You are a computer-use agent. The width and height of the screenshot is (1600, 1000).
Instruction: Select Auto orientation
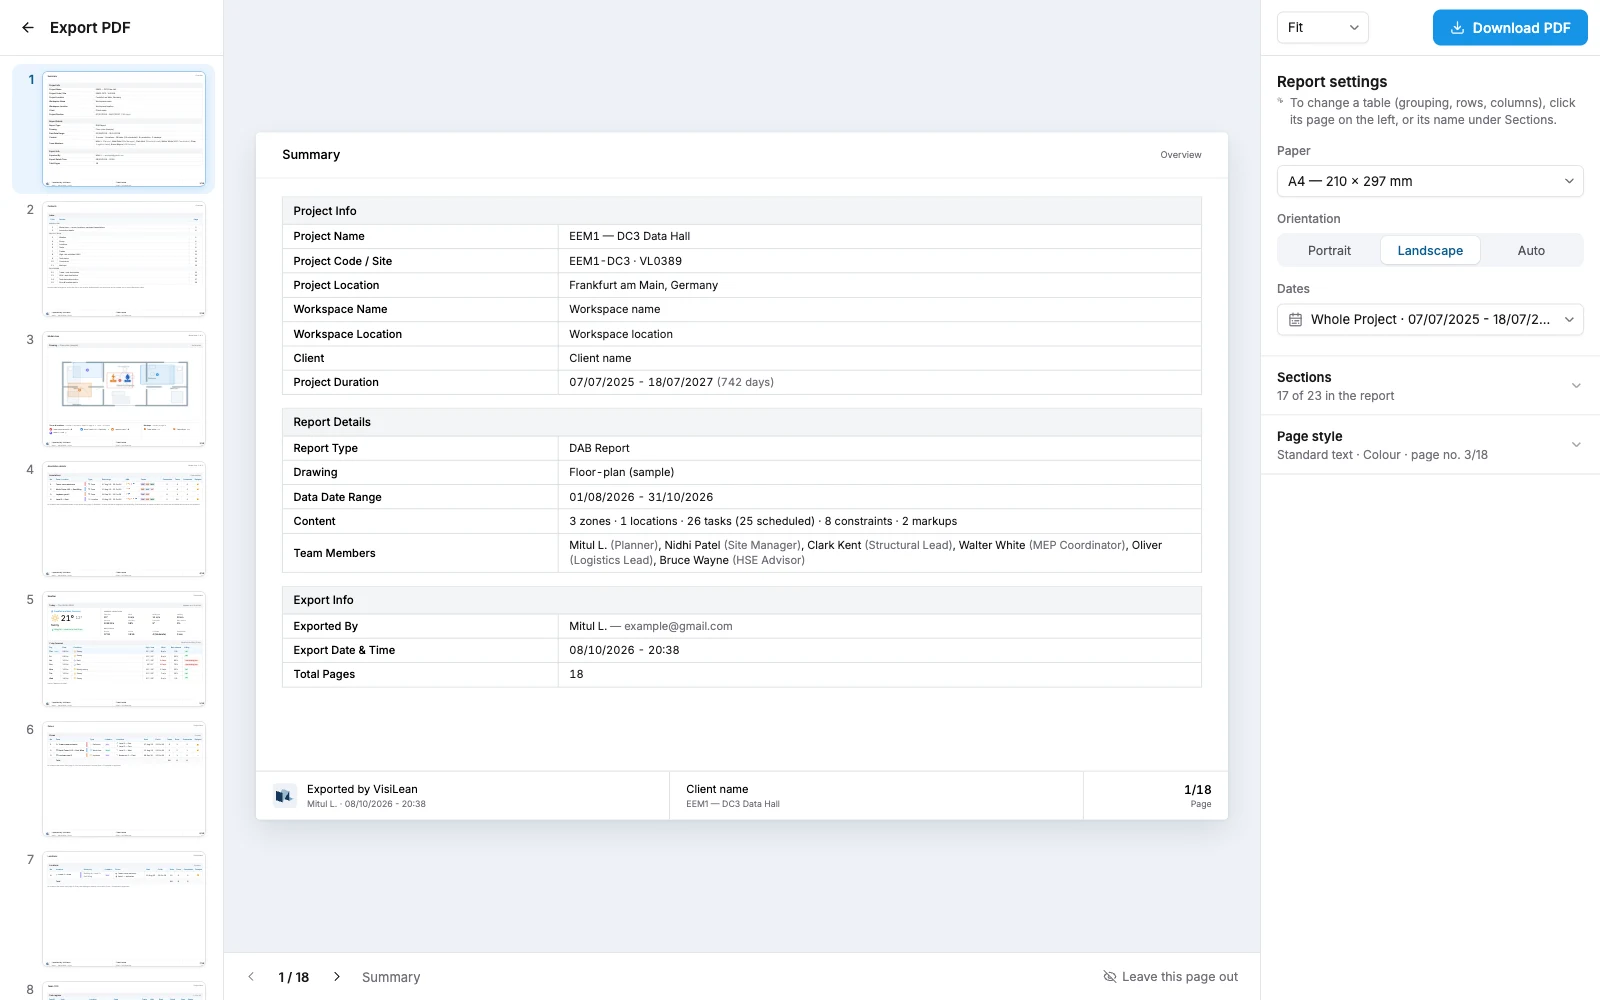(x=1531, y=251)
